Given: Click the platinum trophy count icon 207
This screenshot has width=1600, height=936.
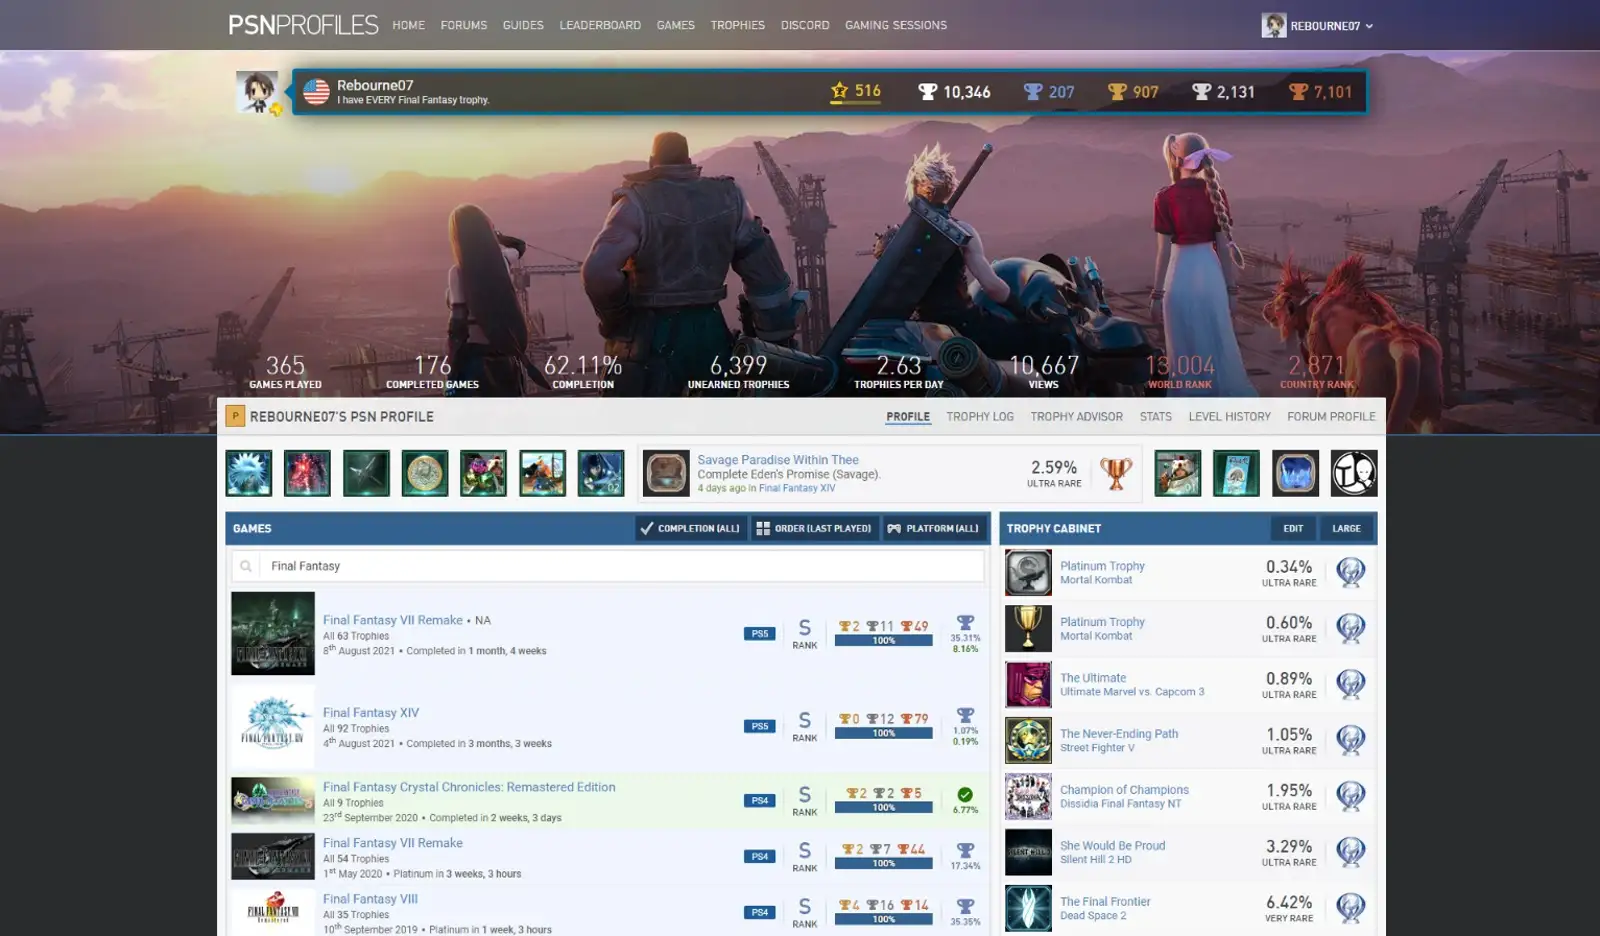Looking at the screenshot, I should 1033,92.
